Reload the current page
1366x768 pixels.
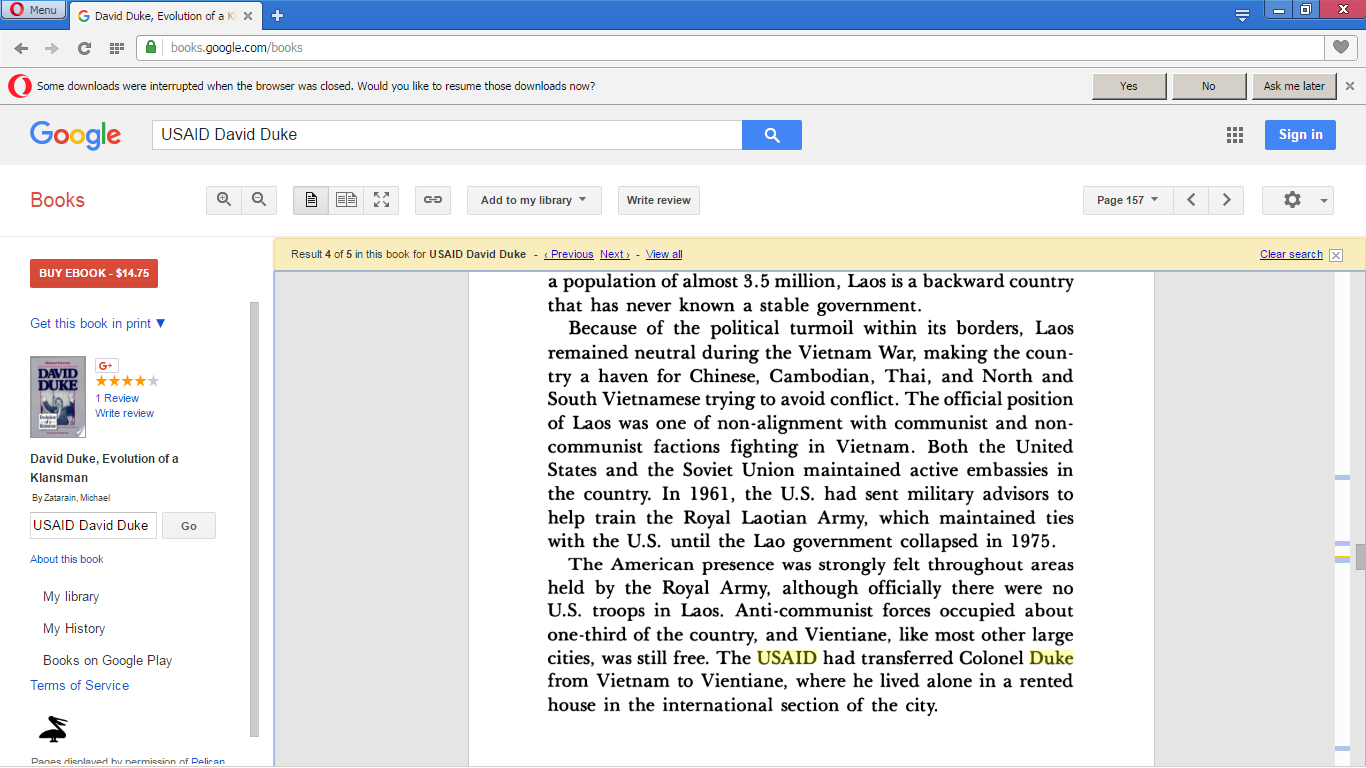pyautogui.click(x=84, y=48)
